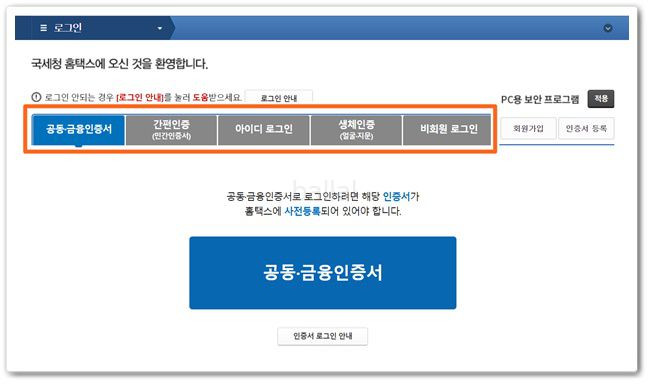Open the 인증서 로그인 안내 button
650x384 pixels.
[323, 336]
